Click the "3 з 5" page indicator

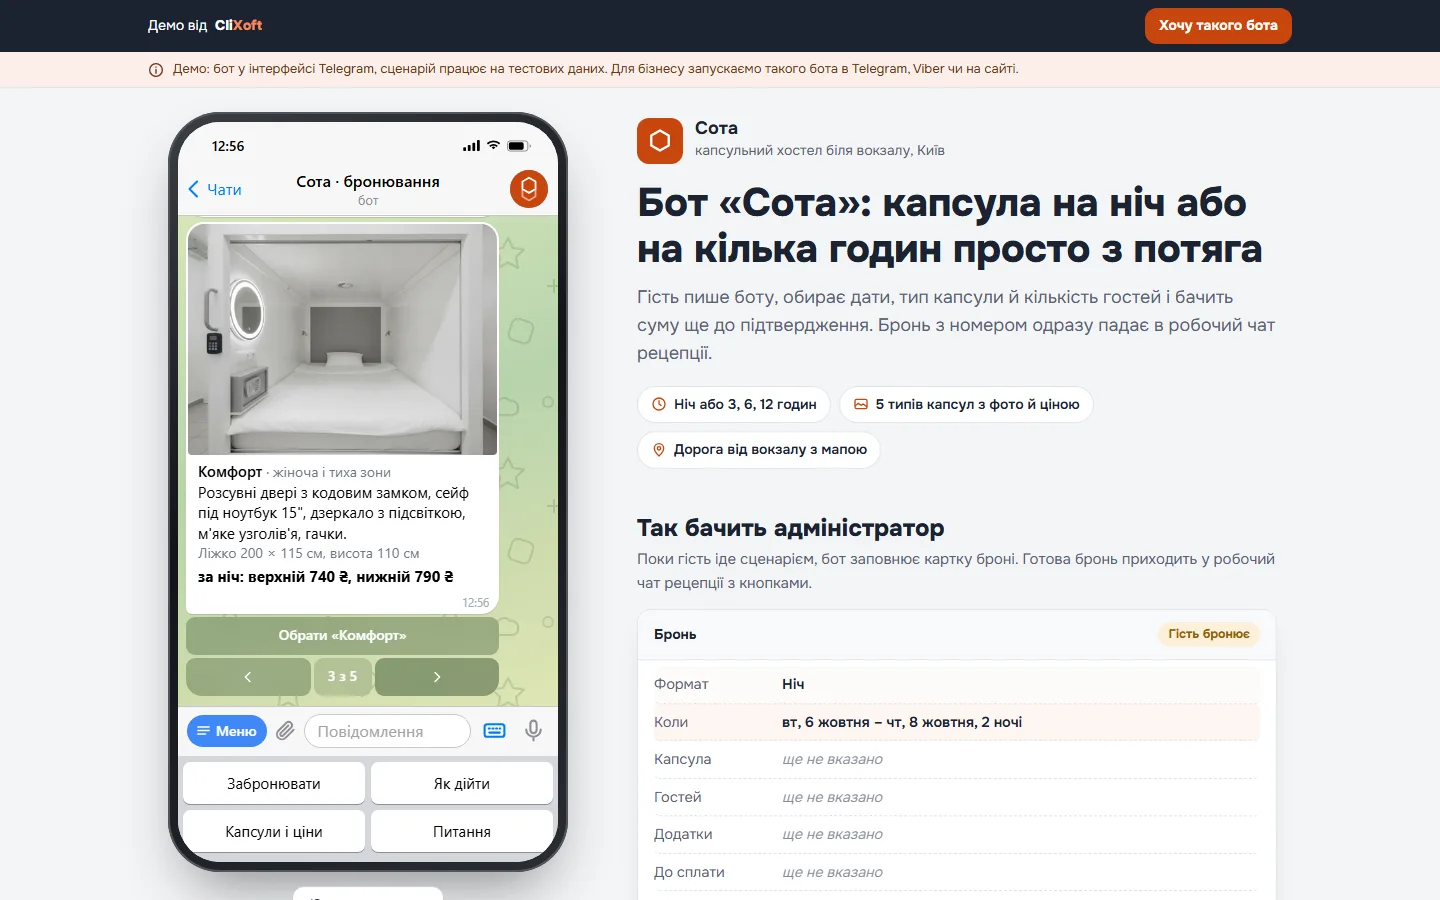point(343,677)
